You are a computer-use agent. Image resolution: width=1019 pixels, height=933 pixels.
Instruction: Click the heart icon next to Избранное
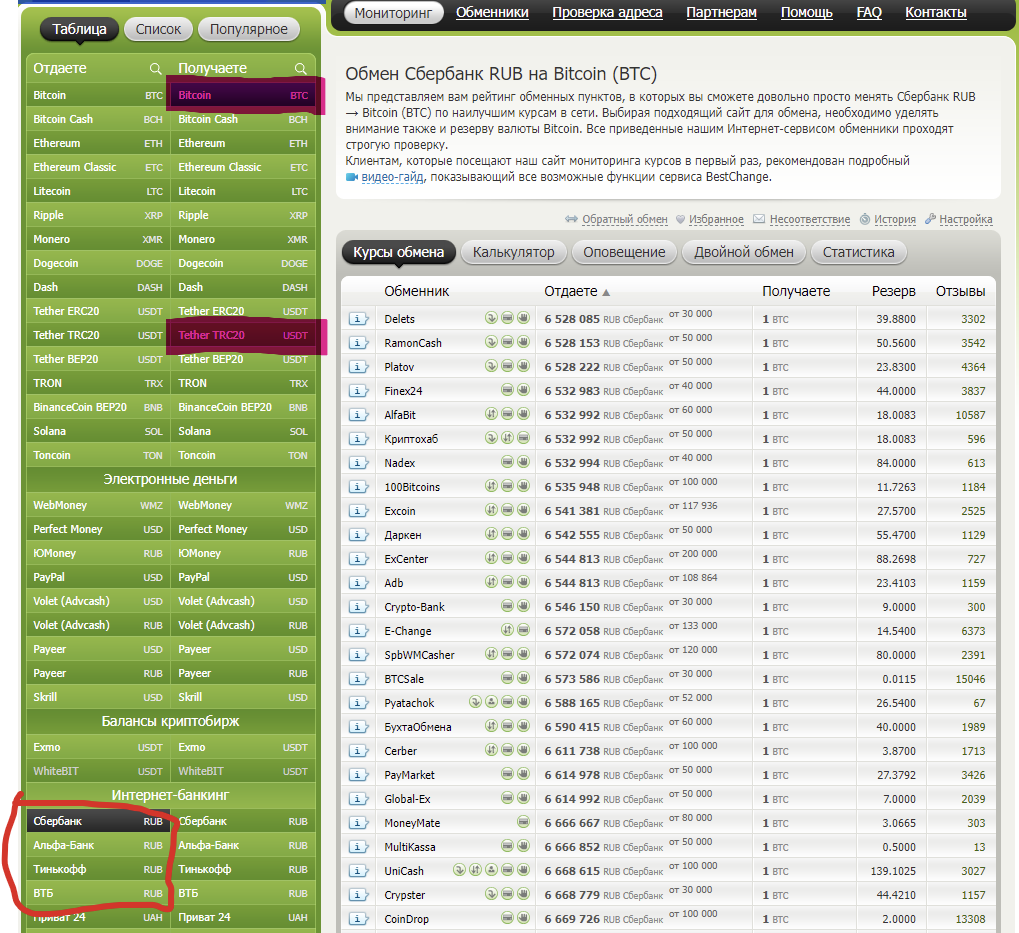[x=680, y=219]
